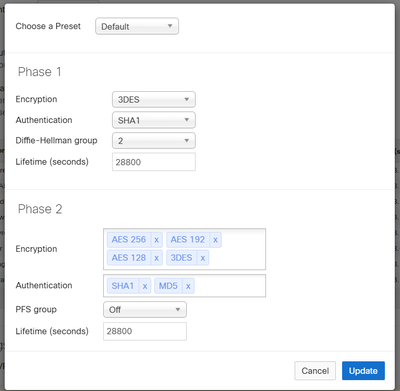Click the Diffie-Hellman group label
The image size is (400, 391).
point(56,141)
